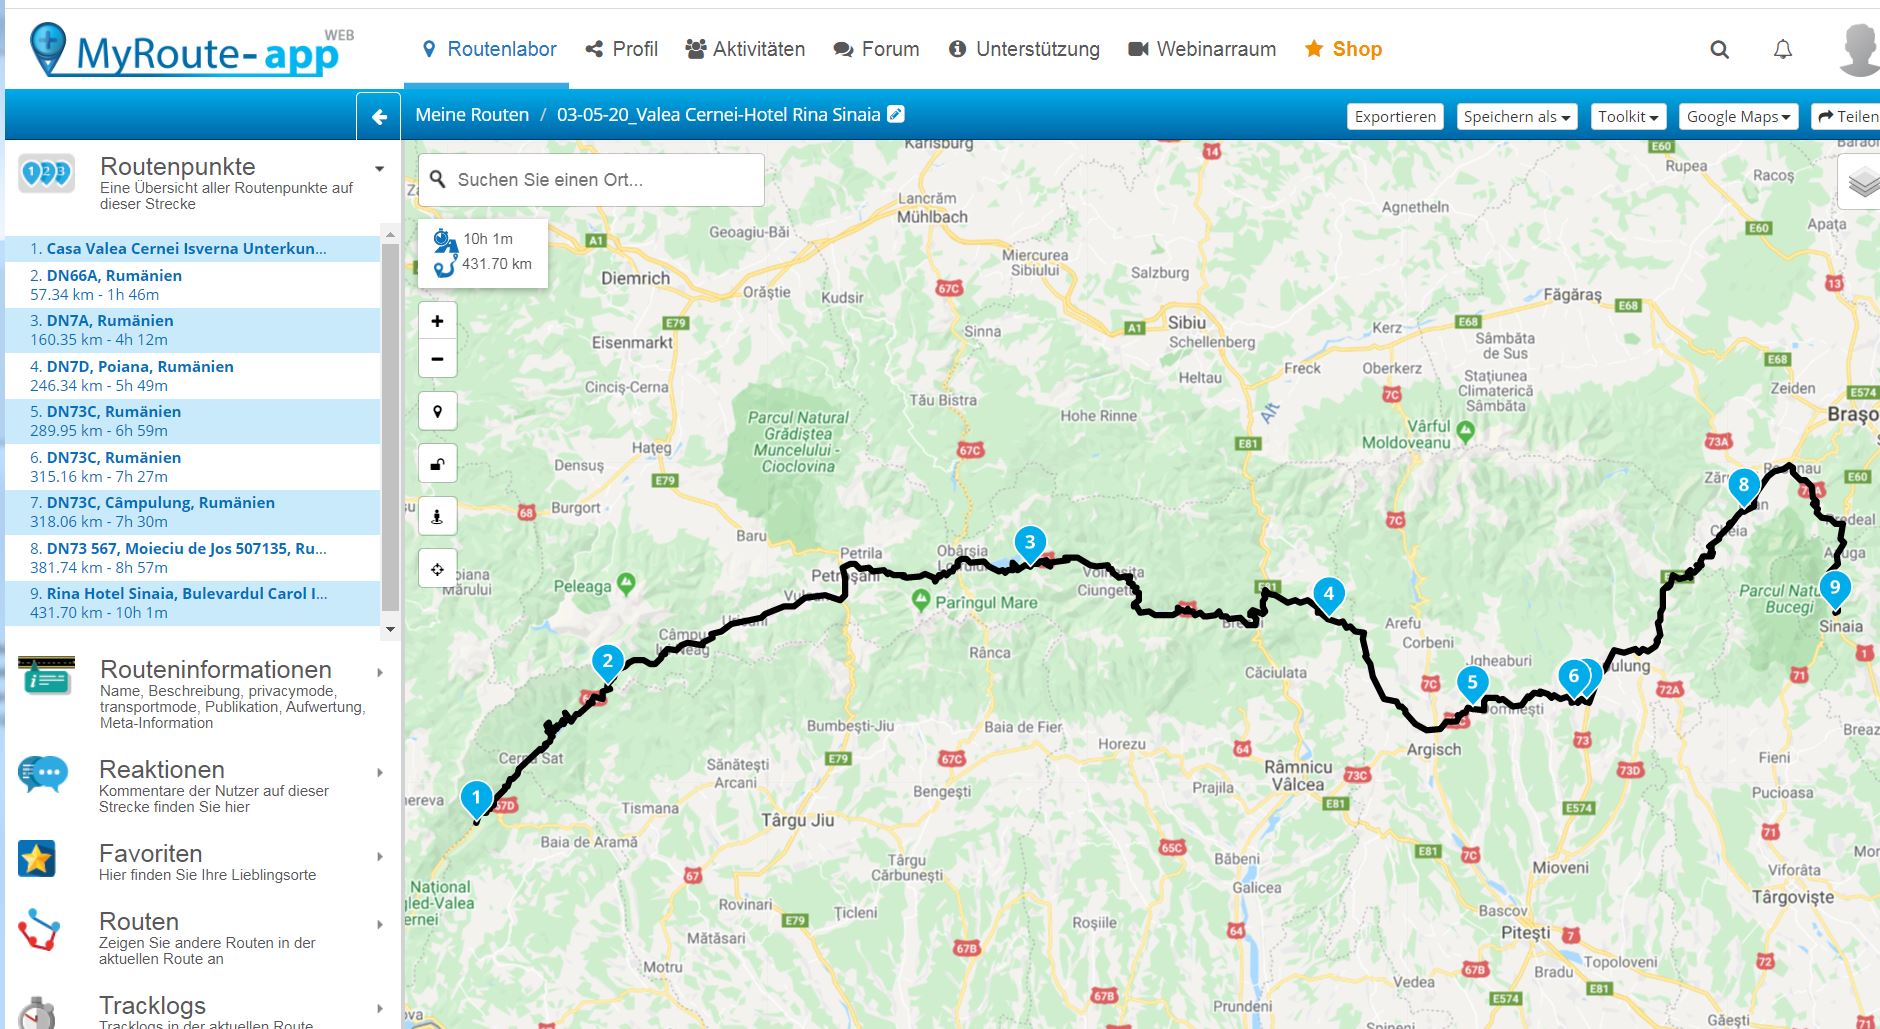Click the Suchen Sie einen Ort search field
The height and width of the screenshot is (1029, 1880).
click(591, 180)
